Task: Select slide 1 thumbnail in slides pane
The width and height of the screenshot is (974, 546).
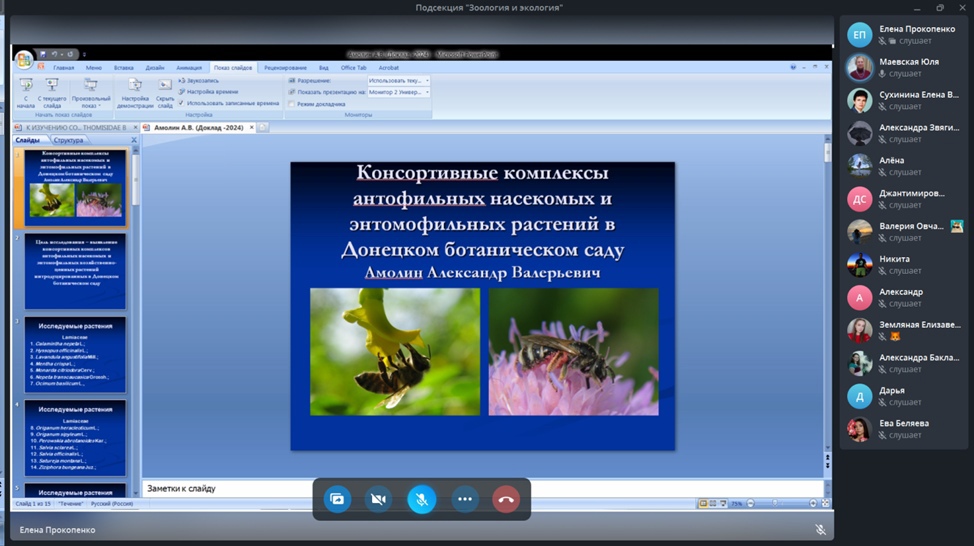Action: 75,187
